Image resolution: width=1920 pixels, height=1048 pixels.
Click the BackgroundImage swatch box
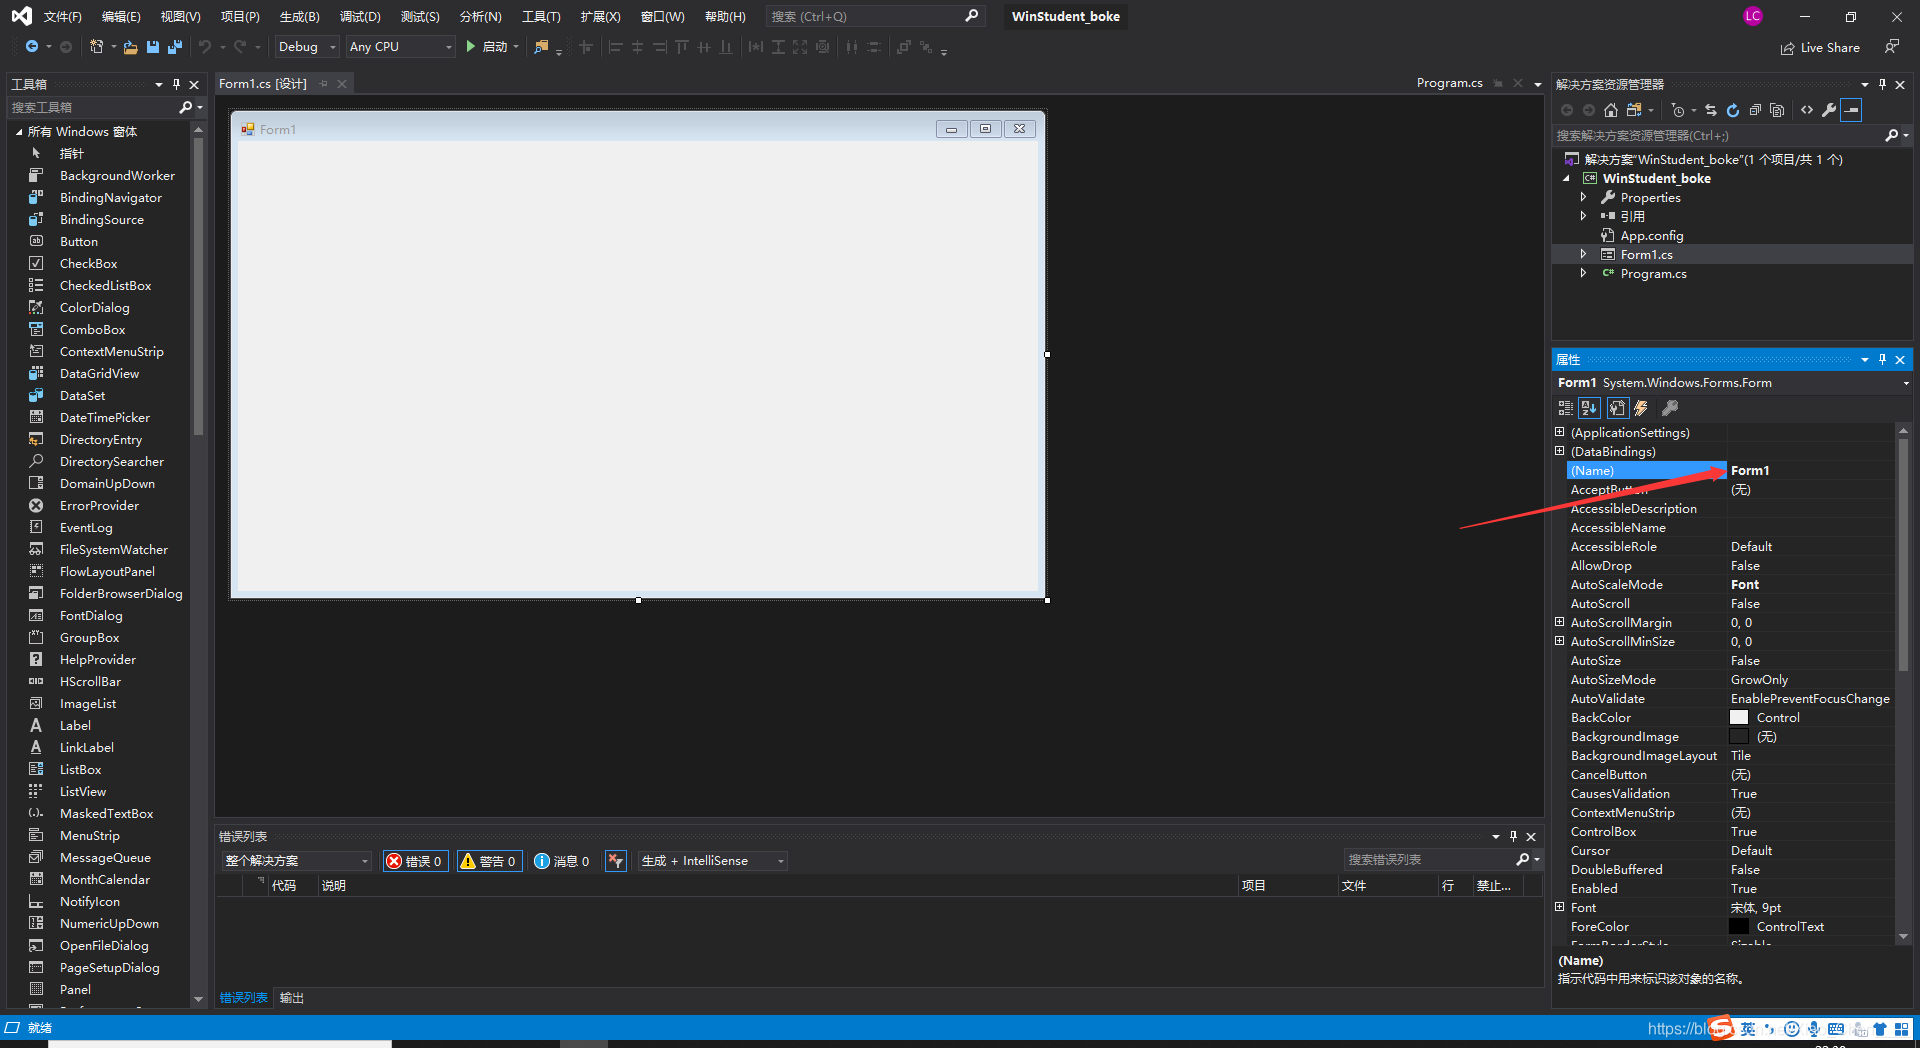pos(1739,737)
